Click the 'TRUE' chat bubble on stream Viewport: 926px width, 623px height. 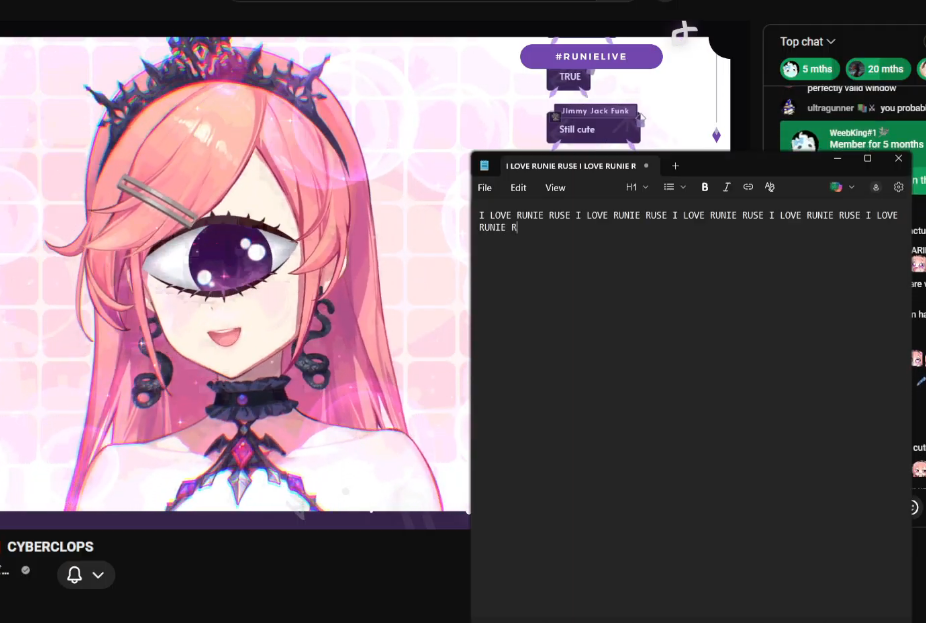569,77
